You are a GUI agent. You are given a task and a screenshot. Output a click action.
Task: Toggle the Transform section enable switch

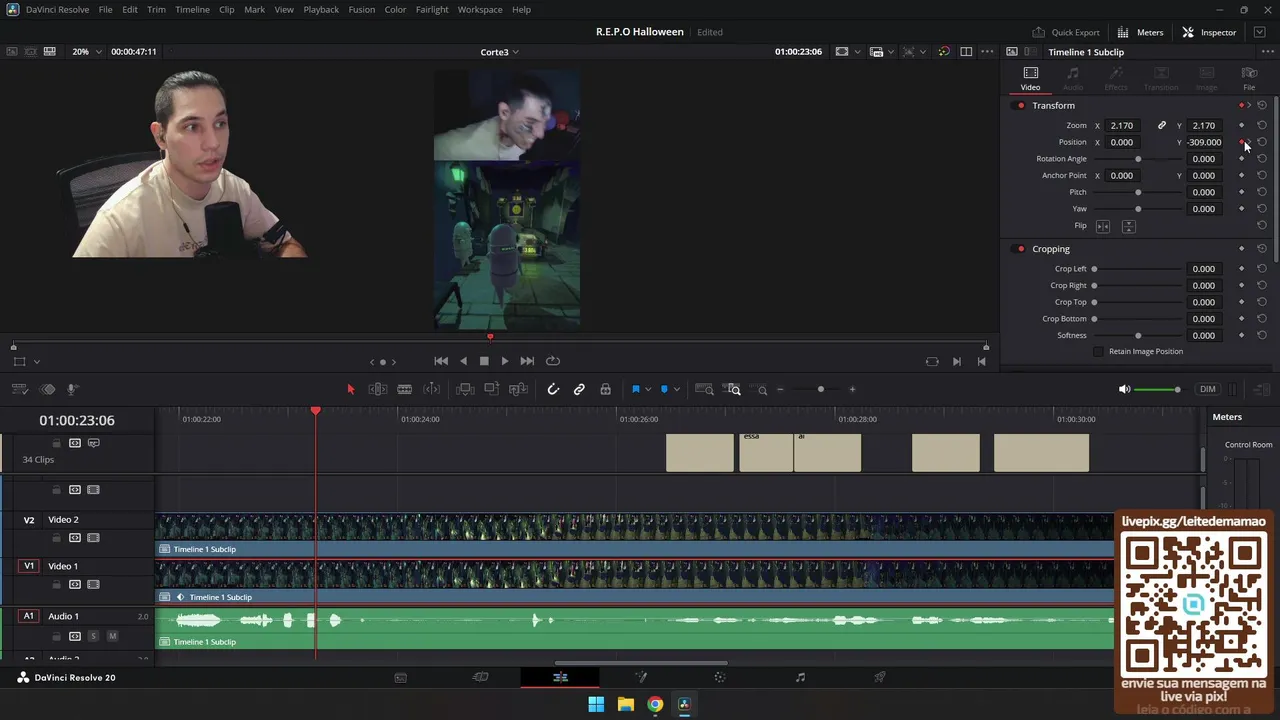(x=1020, y=105)
